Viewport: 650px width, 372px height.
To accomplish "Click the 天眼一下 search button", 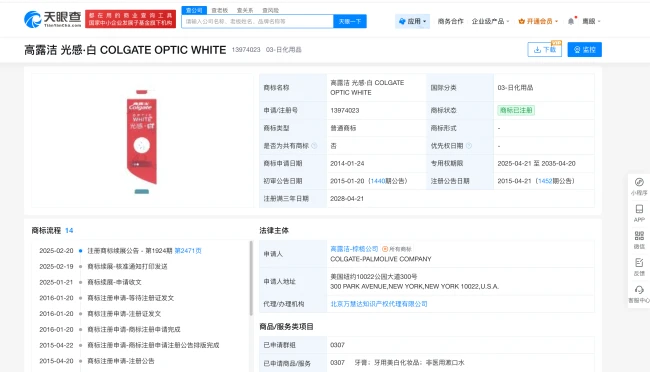I will [x=350, y=21].
